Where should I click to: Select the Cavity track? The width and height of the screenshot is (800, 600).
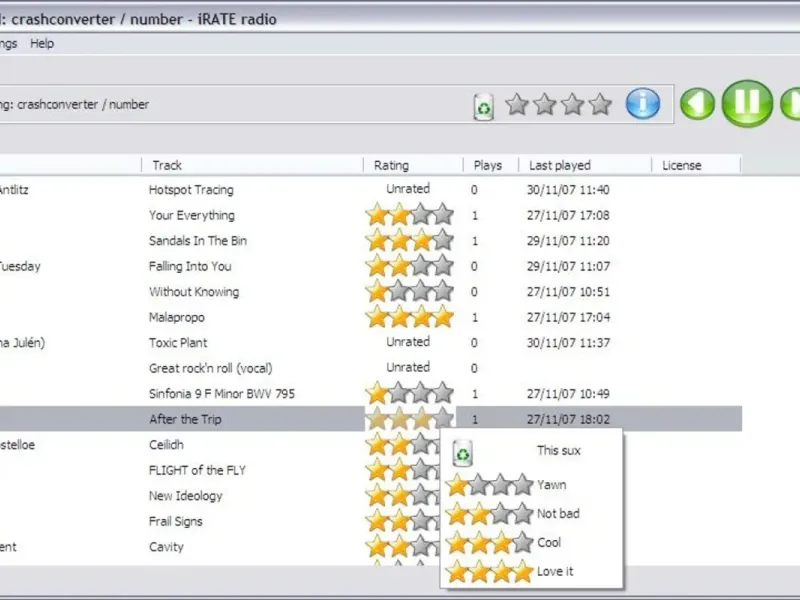click(166, 547)
